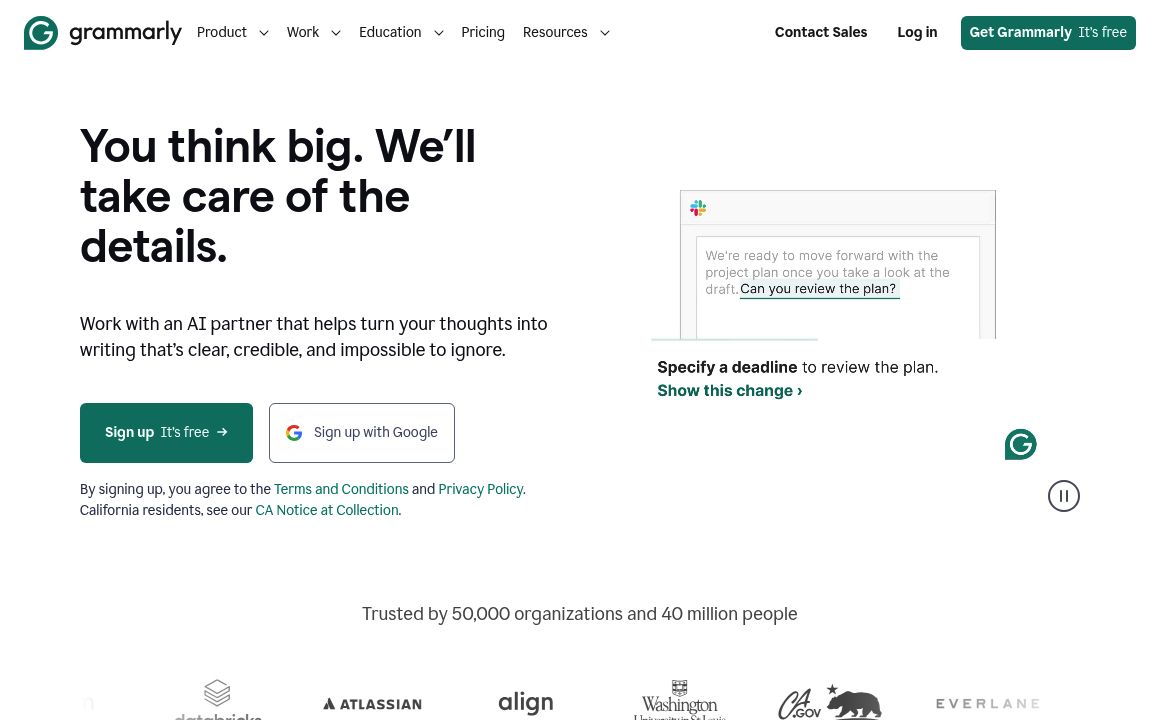This screenshot has height=720, width=1160.
Task: Open the Product dropdown menu
Action: click(232, 32)
